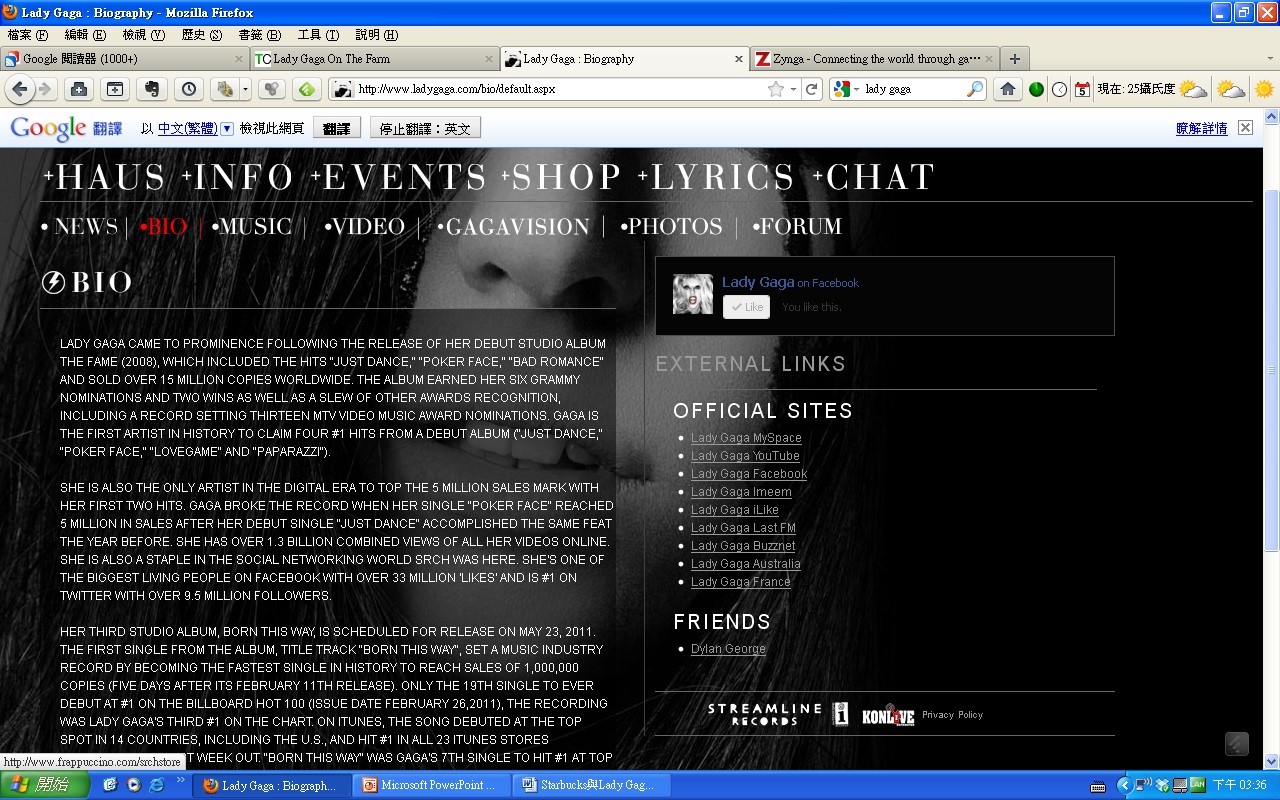Click the Facebook Like button
Screen dimensions: 1280x800
click(x=746, y=307)
